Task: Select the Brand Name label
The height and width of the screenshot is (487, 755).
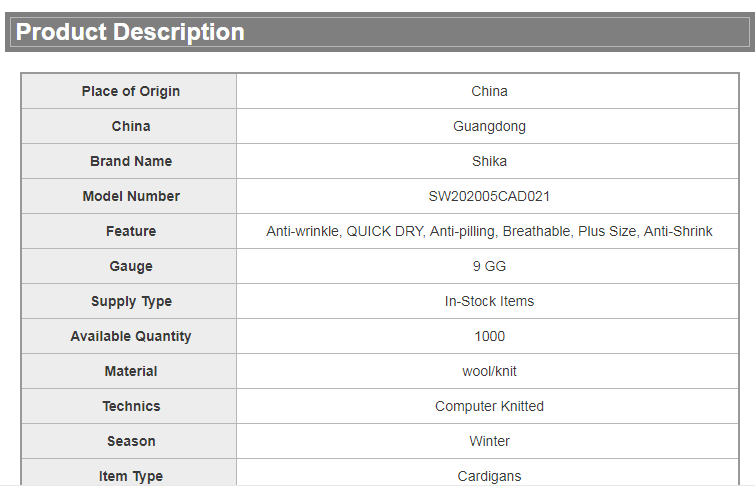Action: [x=131, y=161]
